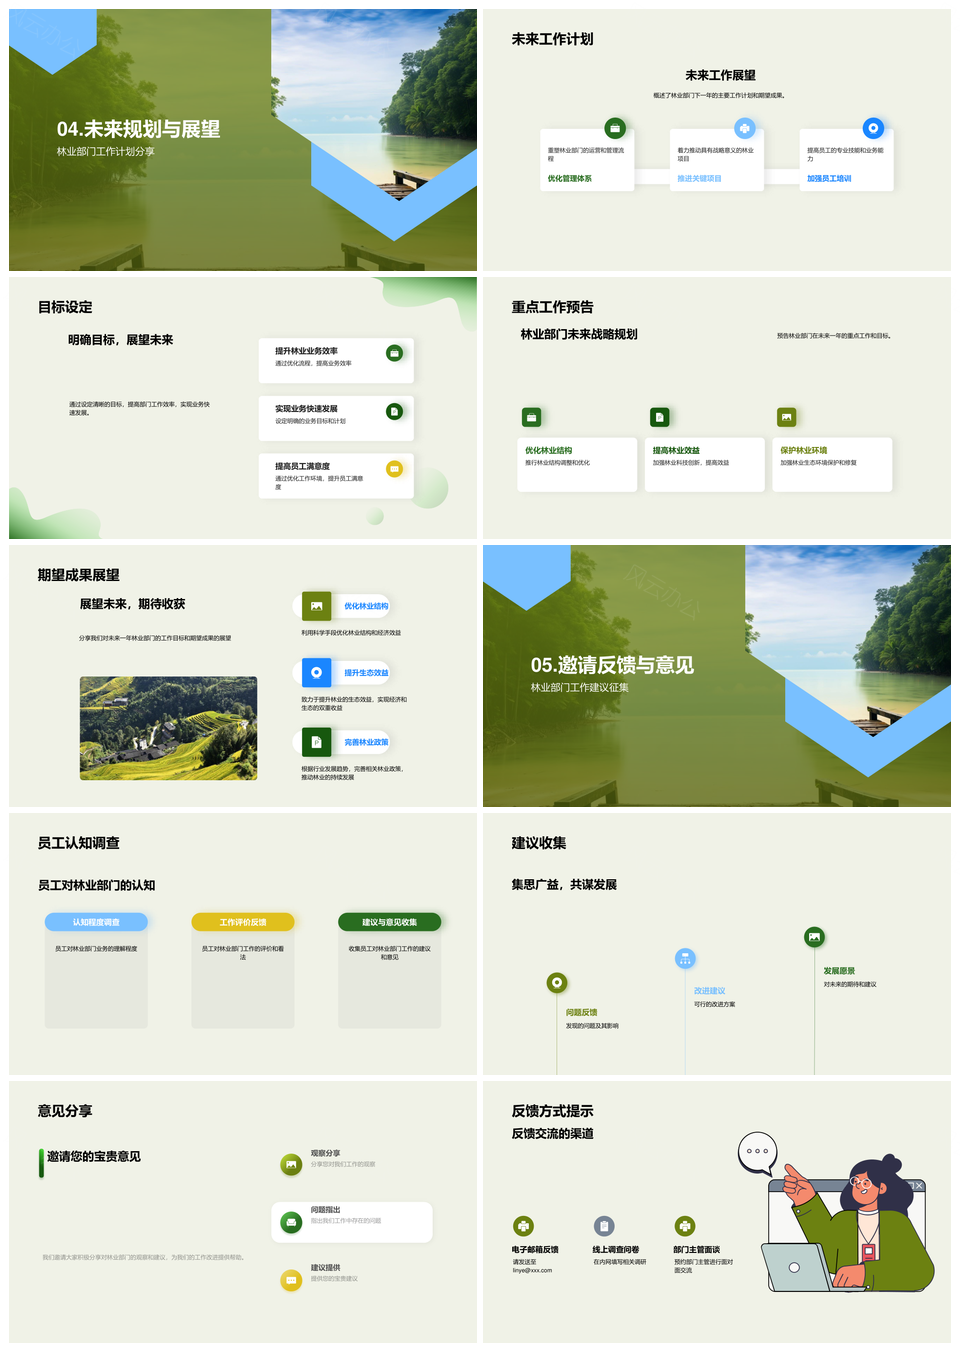Click the 加强员工培训 blue link text

coord(829,179)
